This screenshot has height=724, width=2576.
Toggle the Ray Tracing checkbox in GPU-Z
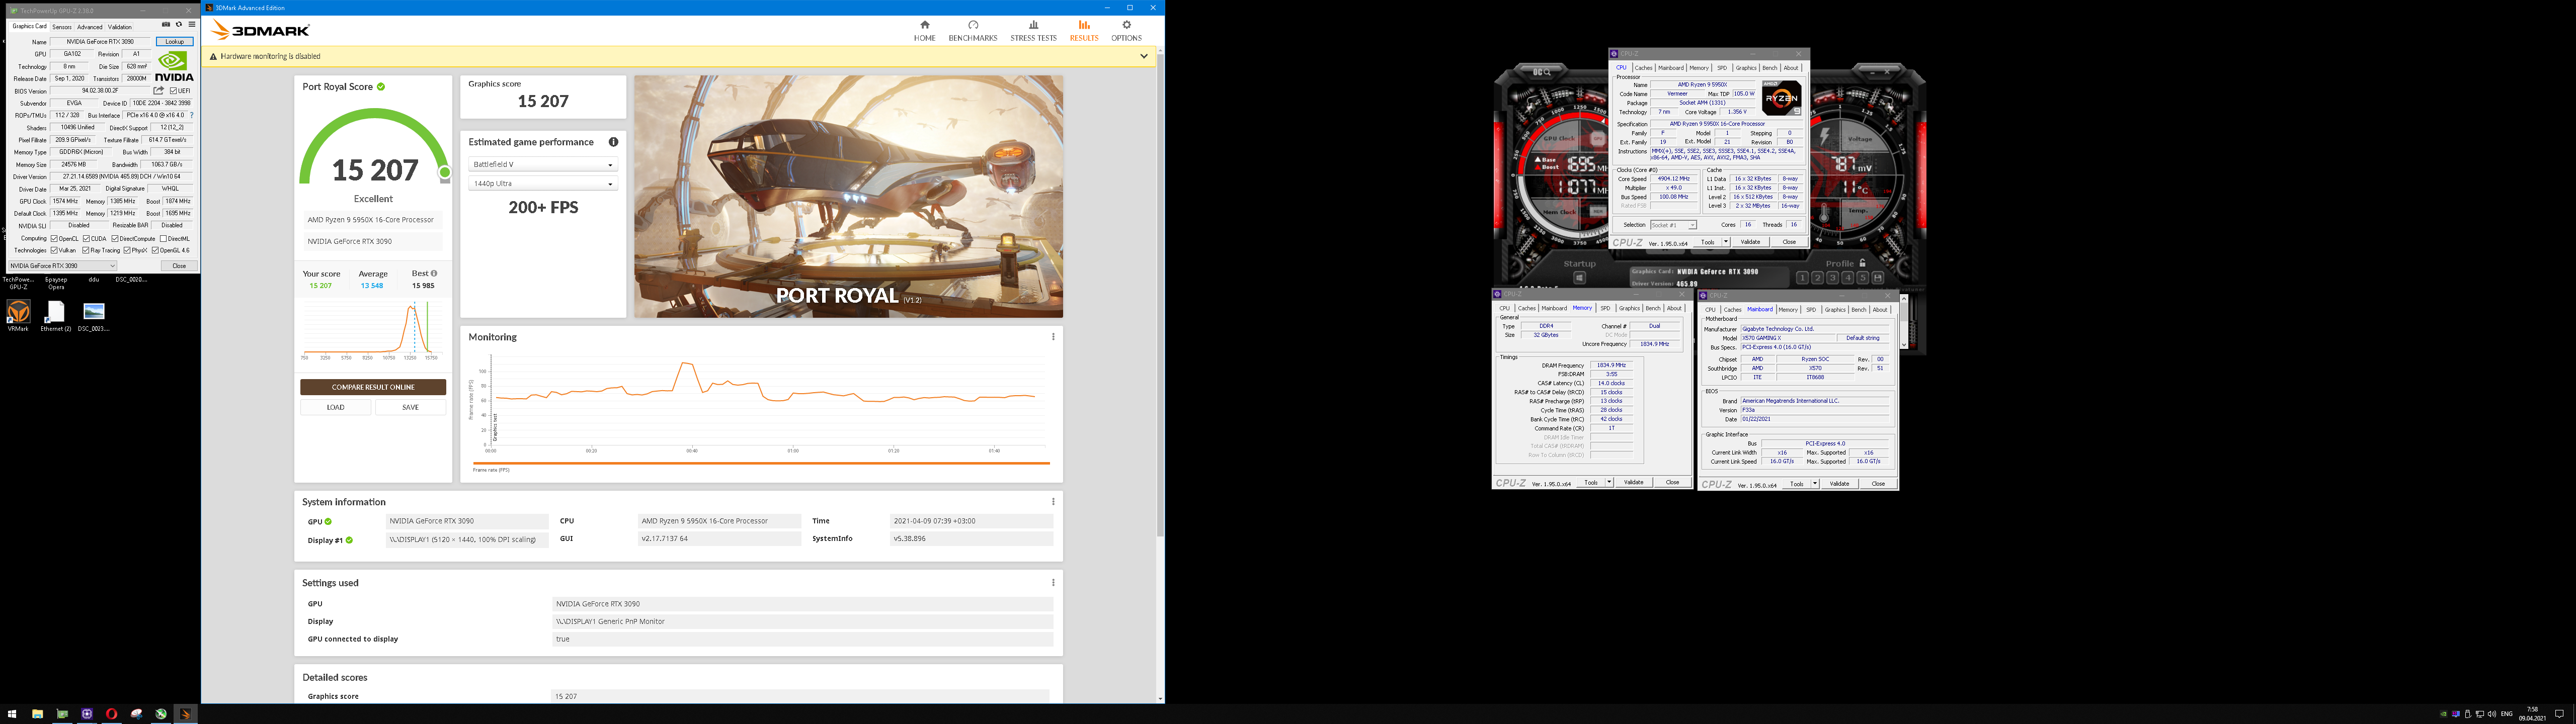pos(86,251)
